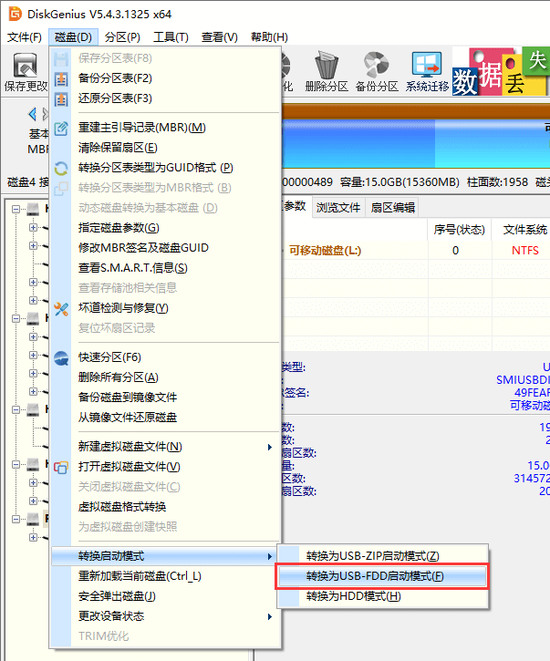Click the DiskGenius logo in title bar
Screen dimensions: 550x661
pos(15,14)
